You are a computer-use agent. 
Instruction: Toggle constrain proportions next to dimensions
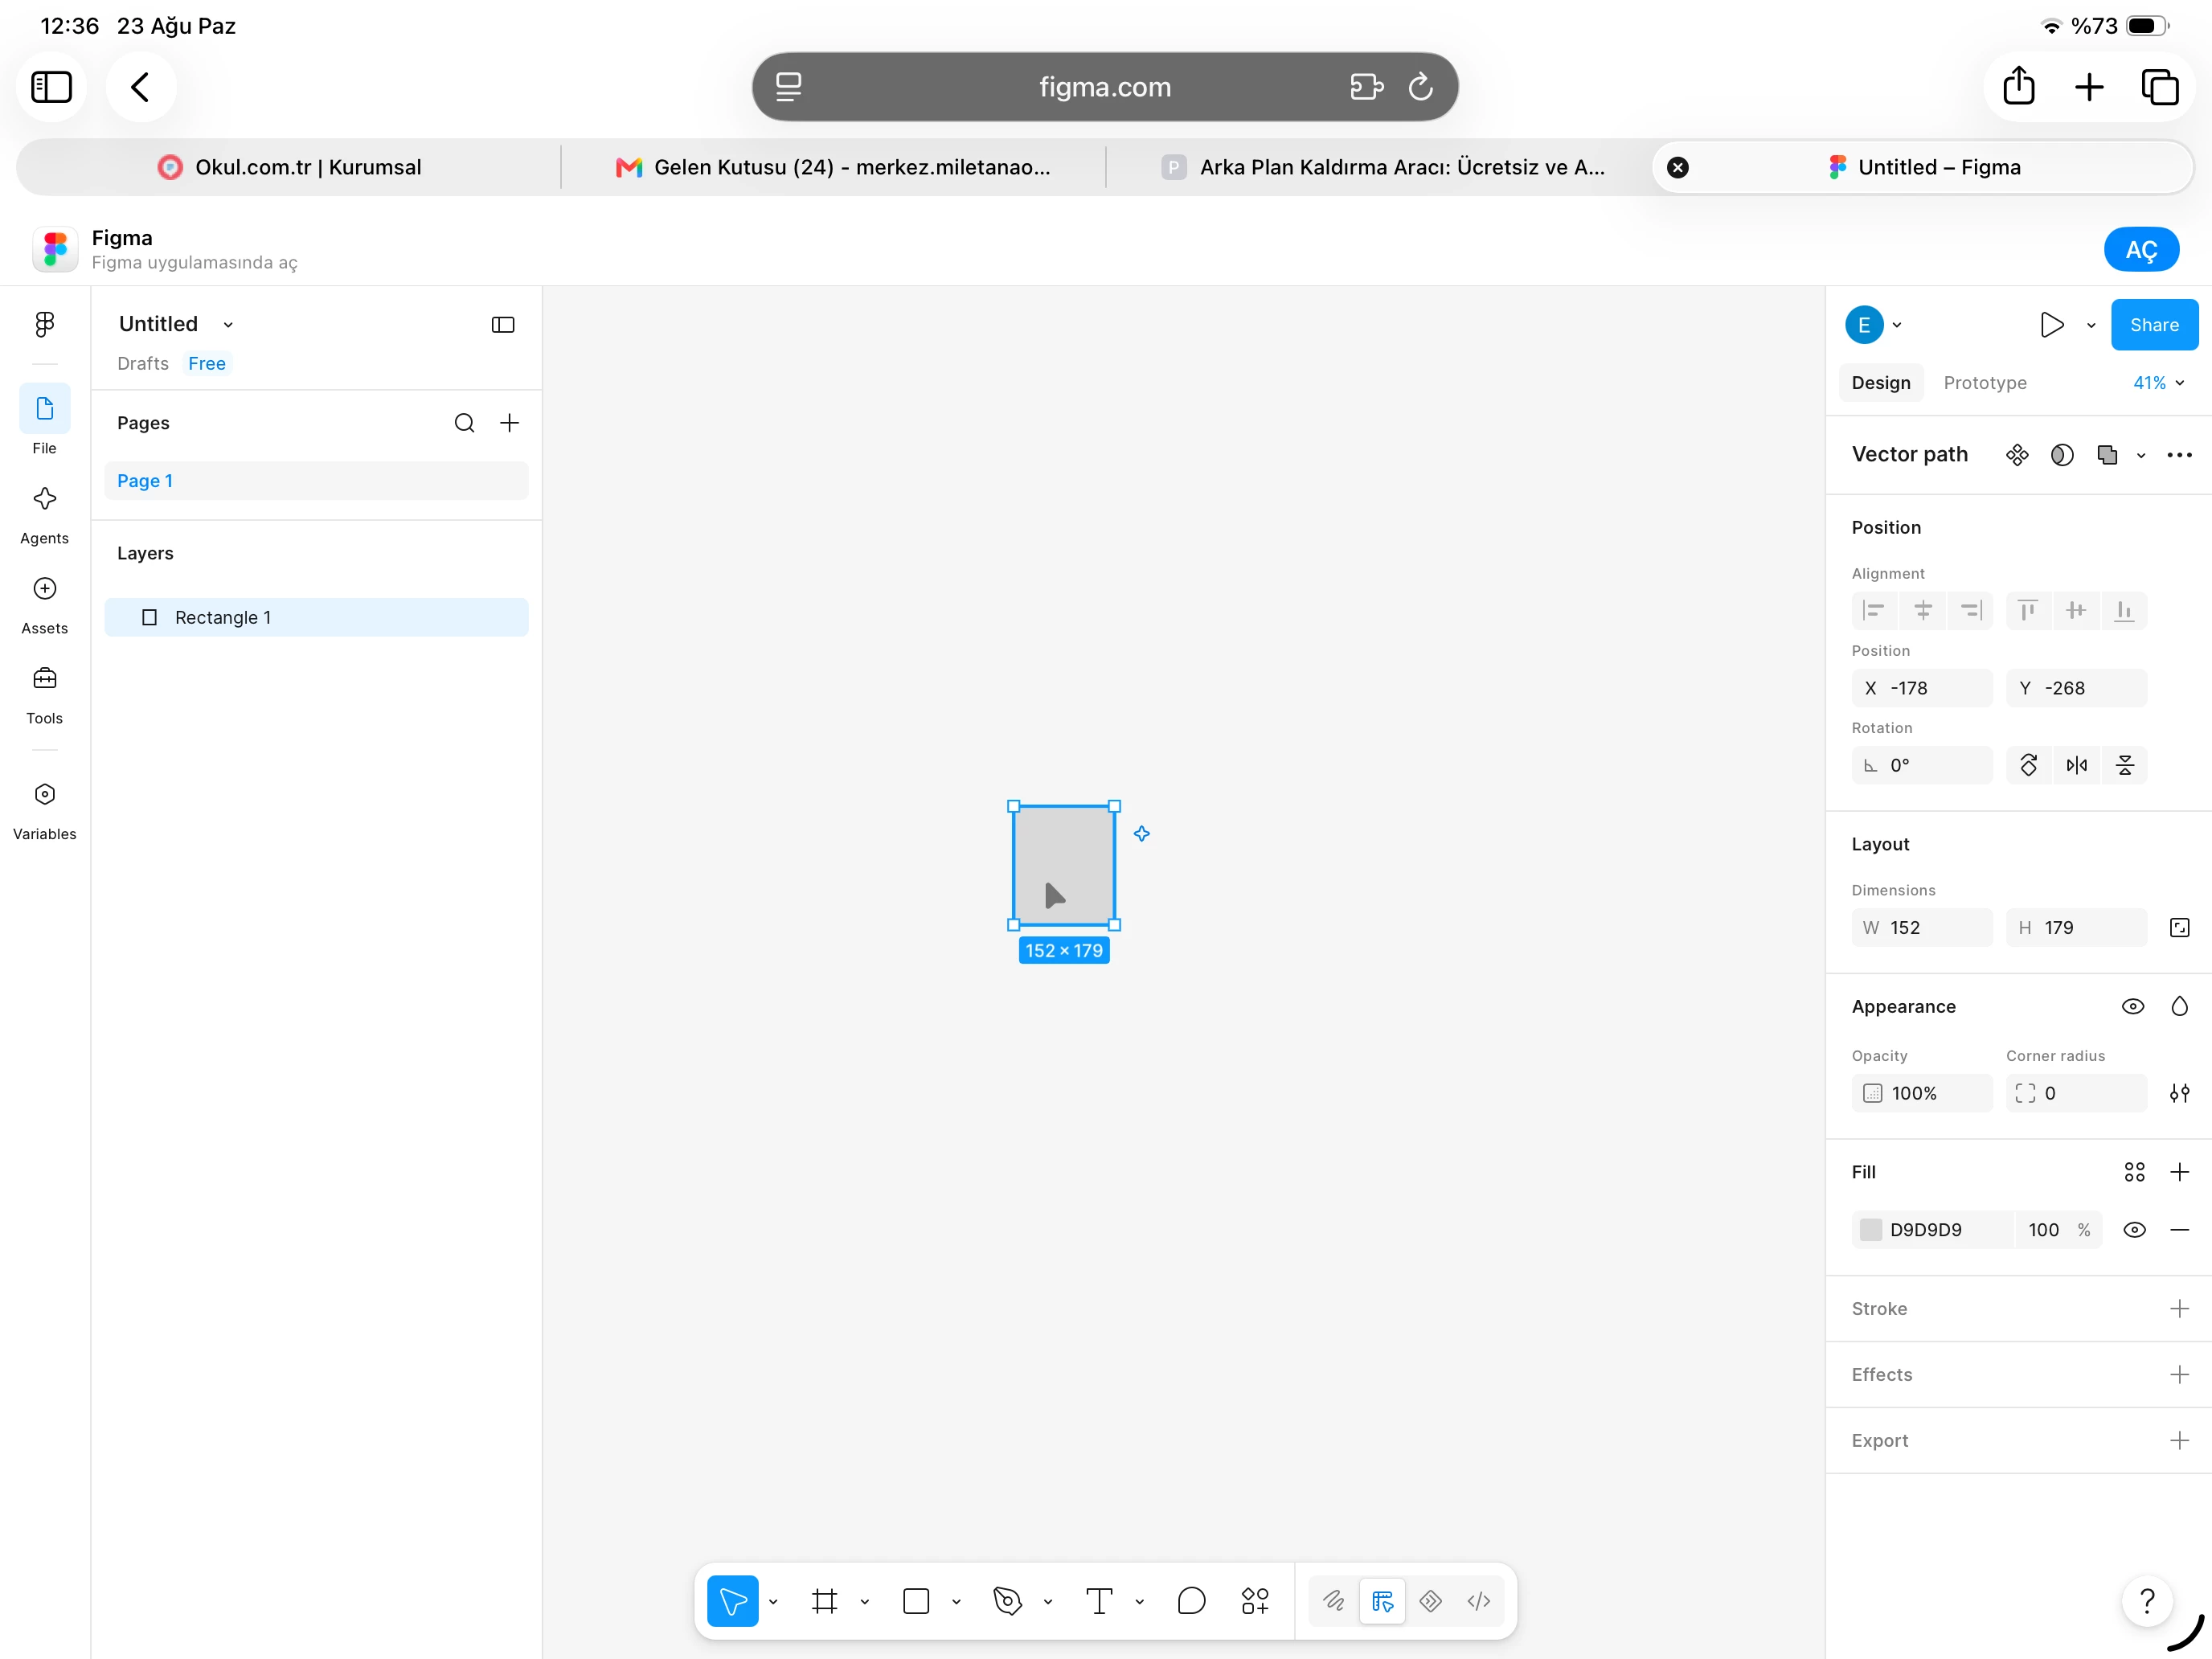2179,927
